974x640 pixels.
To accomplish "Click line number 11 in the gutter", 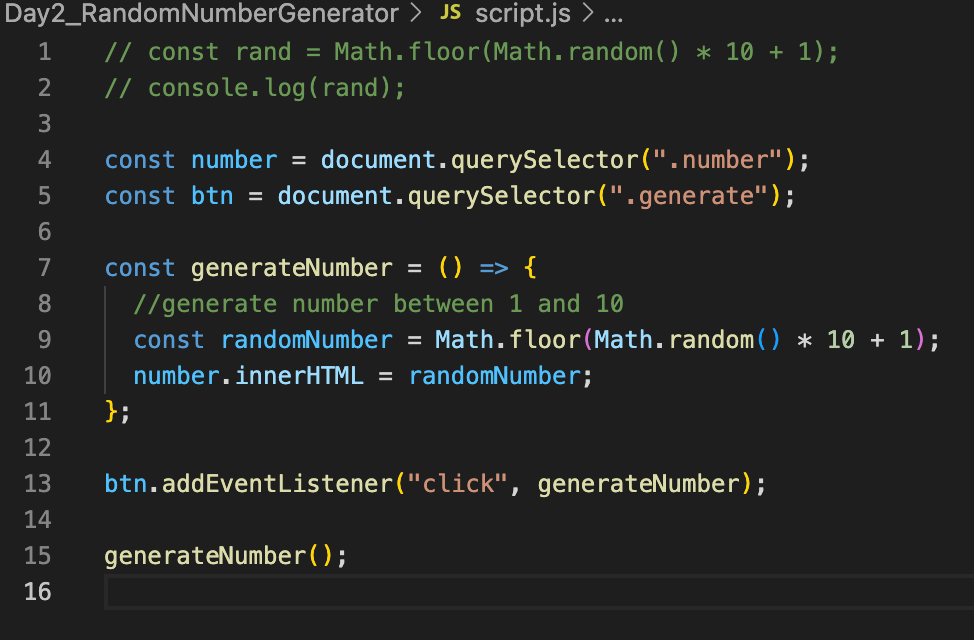I will point(37,412).
